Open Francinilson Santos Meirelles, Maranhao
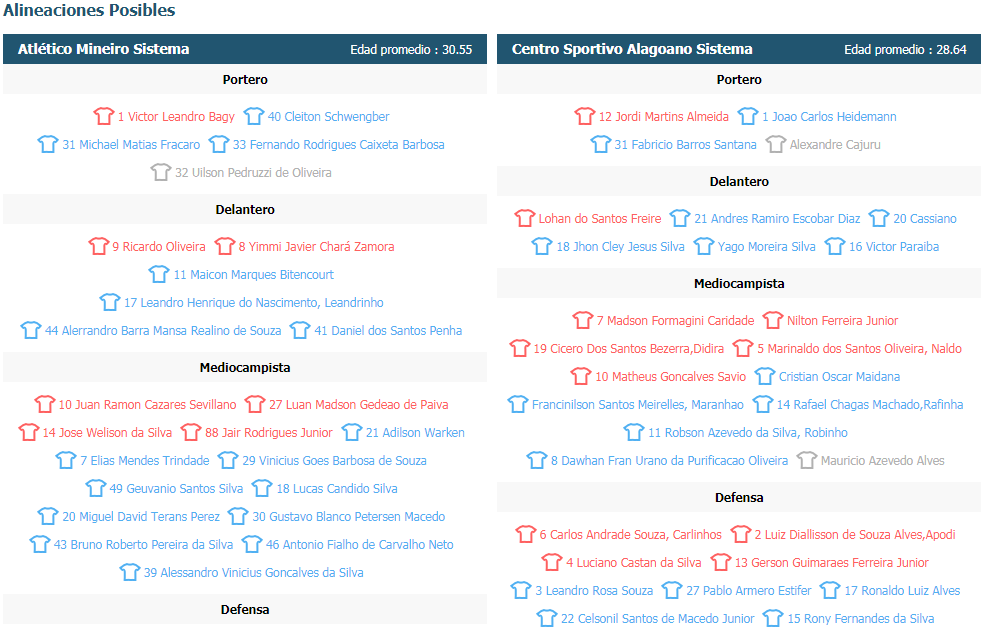 click(638, 405)
